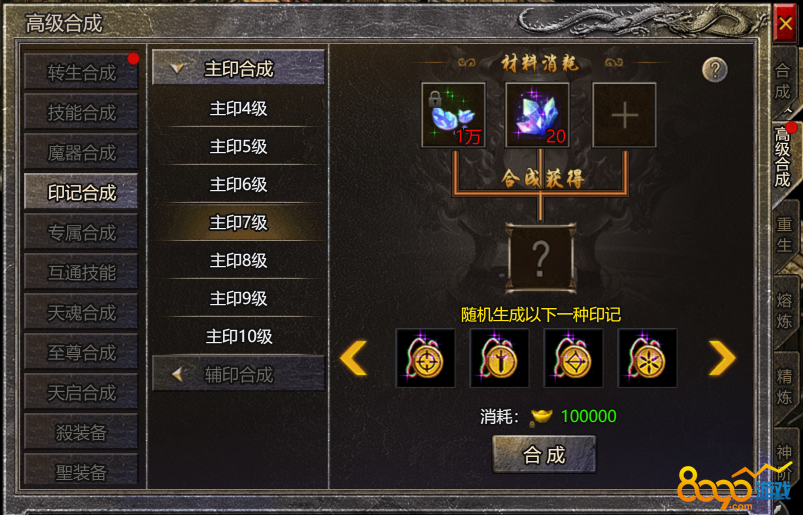Screen dimensions: 803x515
Task: Show next seals with right yellow arrow
Action: (722, 358)
